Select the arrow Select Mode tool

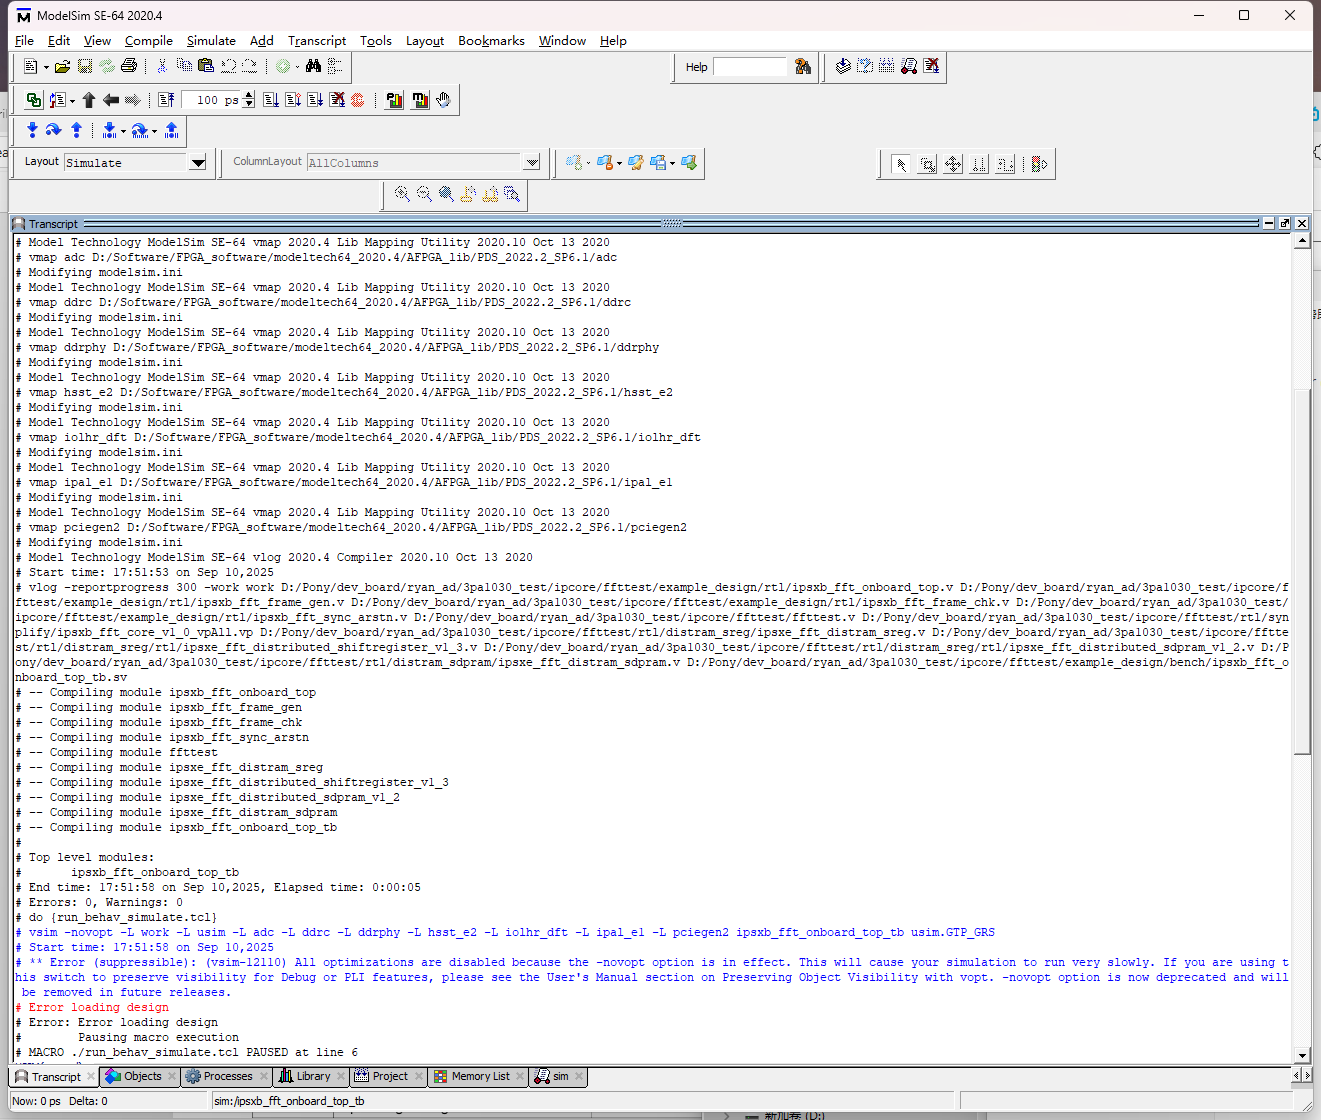(901, 164)
